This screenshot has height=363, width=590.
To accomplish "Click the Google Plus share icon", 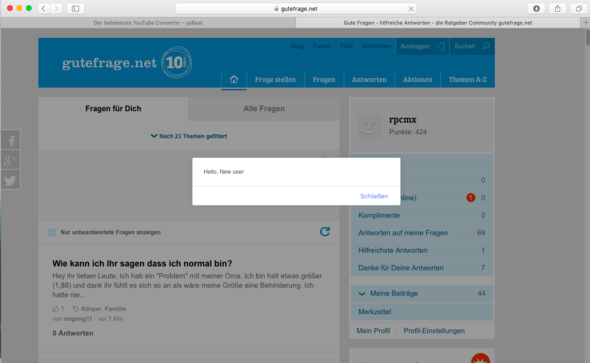I will pyautogui.click(x=11, y=160).
